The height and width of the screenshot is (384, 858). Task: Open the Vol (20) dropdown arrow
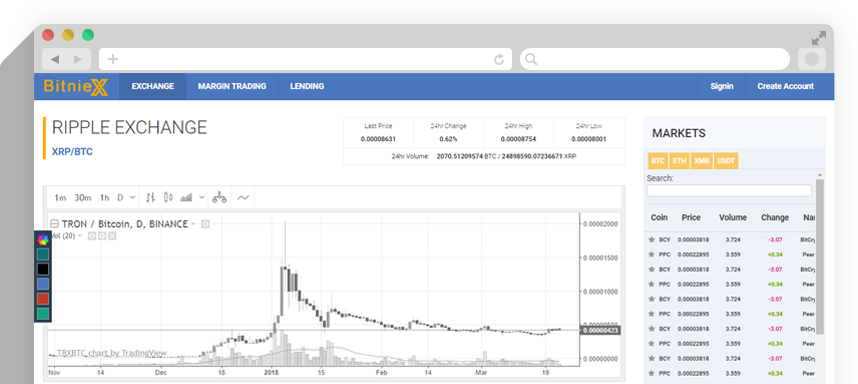tap(80, 236)
